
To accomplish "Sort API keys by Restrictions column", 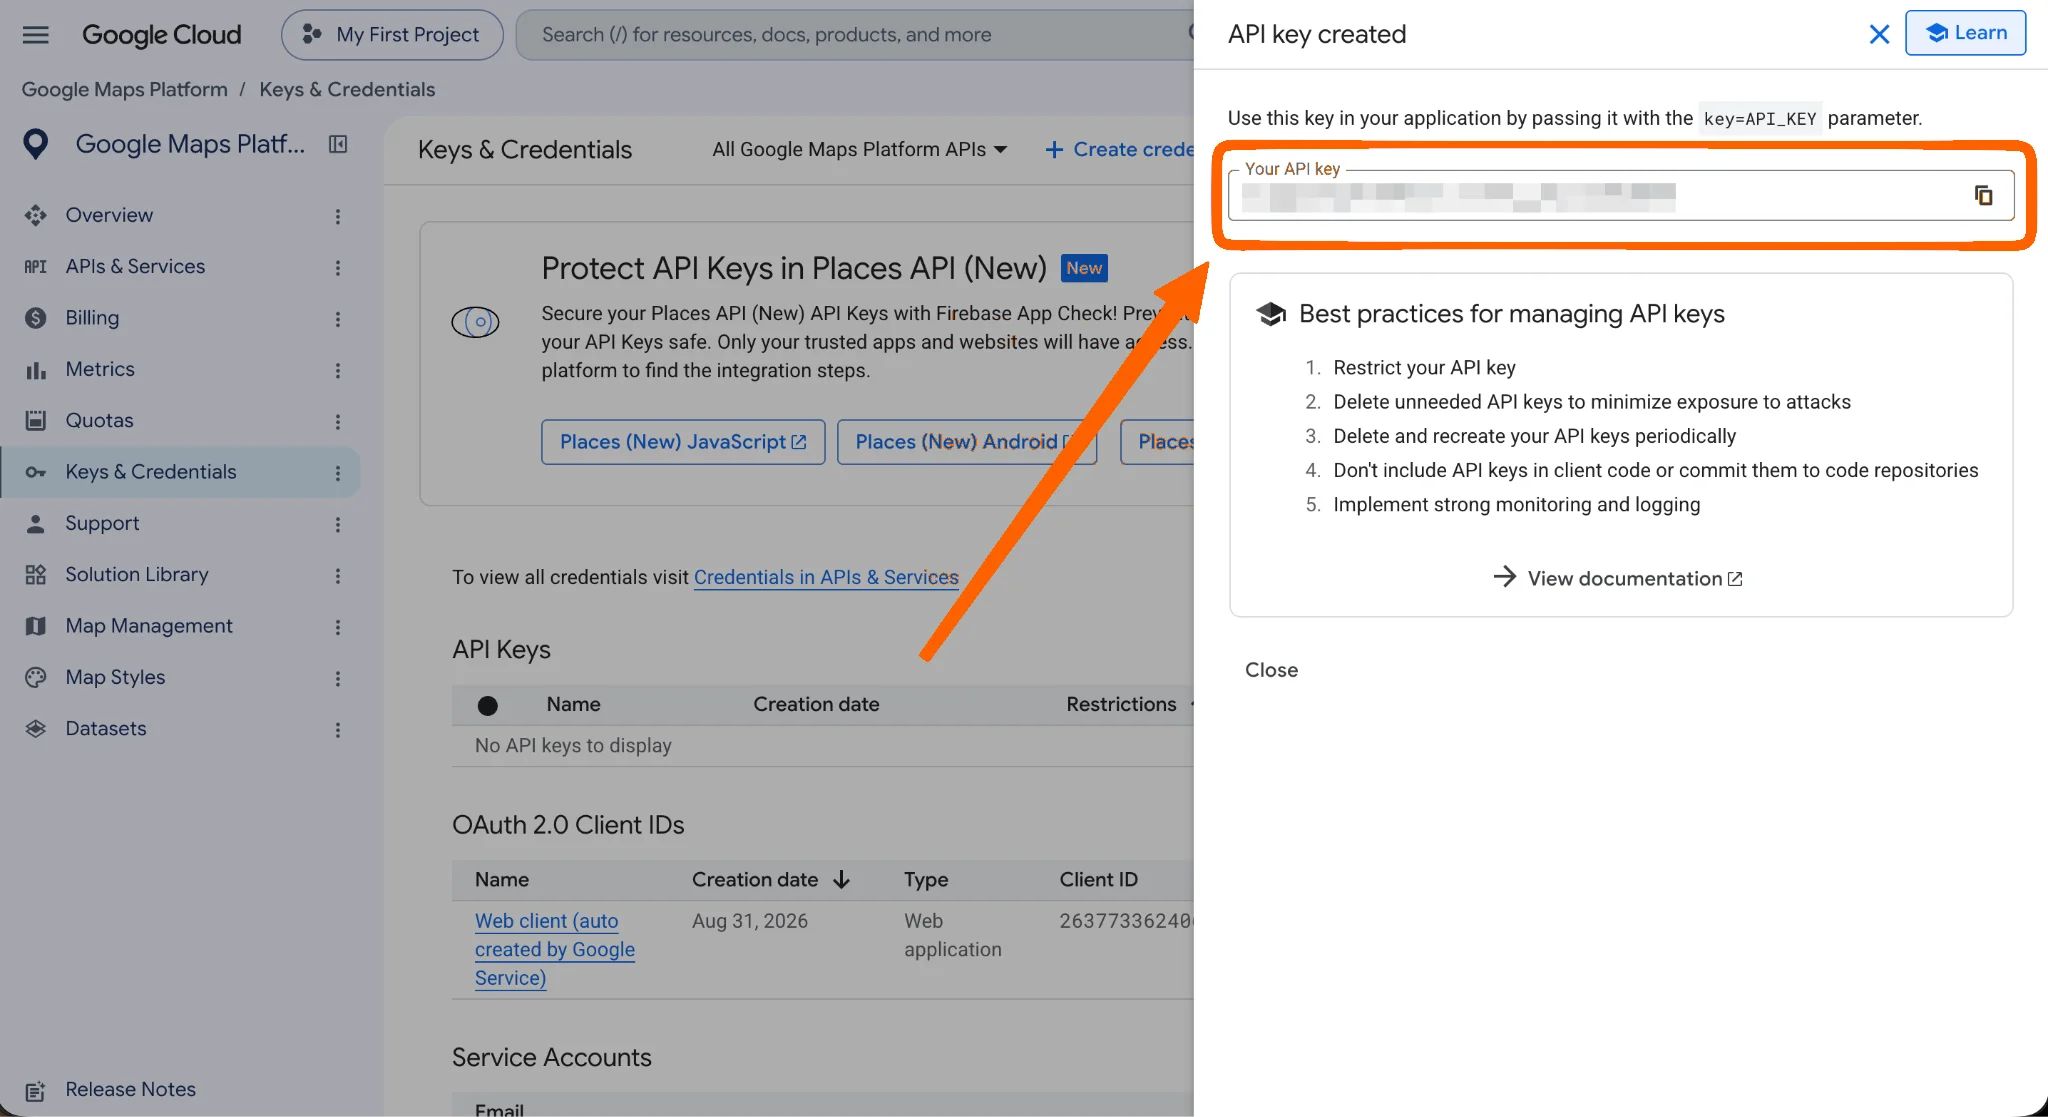I will [x=1121, y=704].
